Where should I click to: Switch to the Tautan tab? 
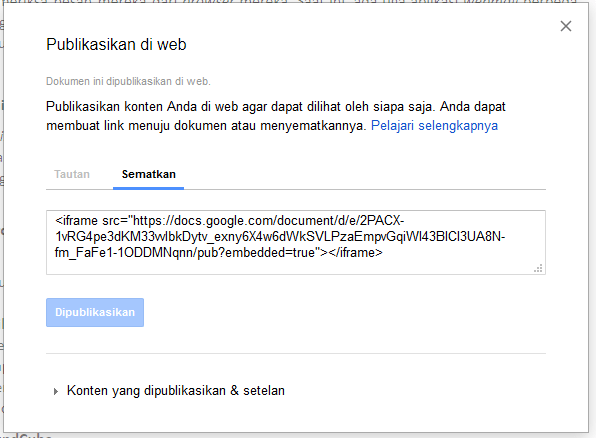tap(72, 174)
